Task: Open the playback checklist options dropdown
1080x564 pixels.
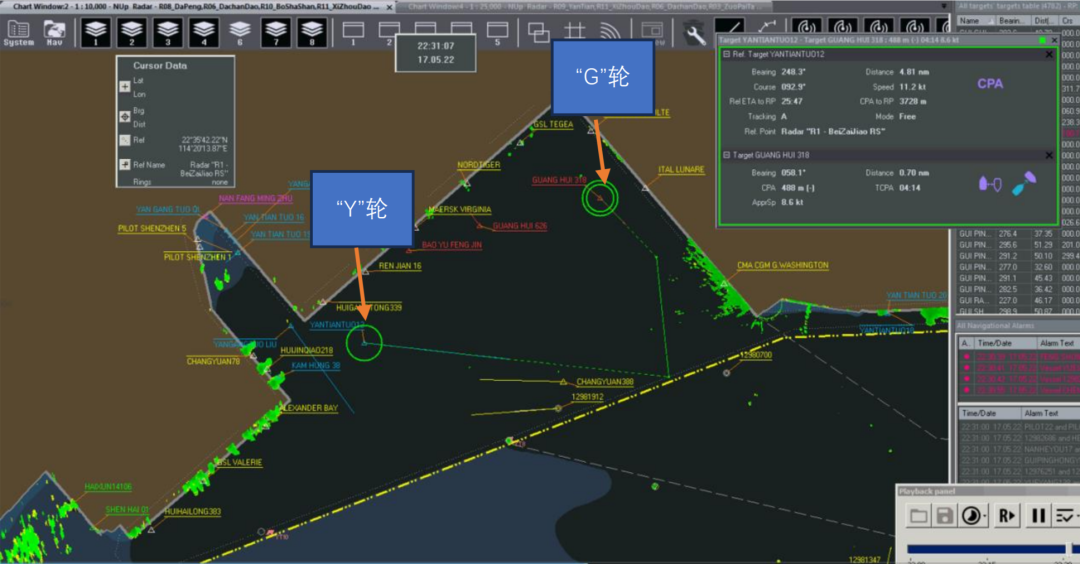Action: click(x=1066, y=516)
